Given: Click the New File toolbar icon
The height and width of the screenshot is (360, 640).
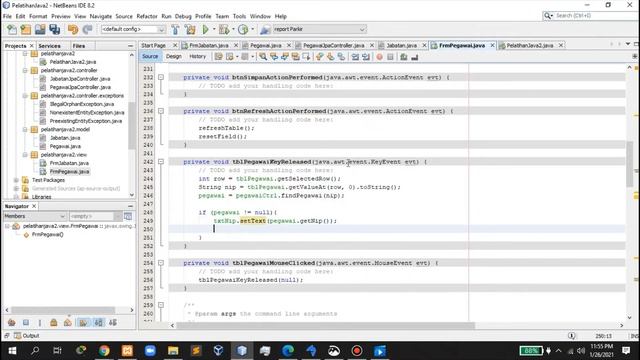Looking at the screenshot, I should [12, 29].
